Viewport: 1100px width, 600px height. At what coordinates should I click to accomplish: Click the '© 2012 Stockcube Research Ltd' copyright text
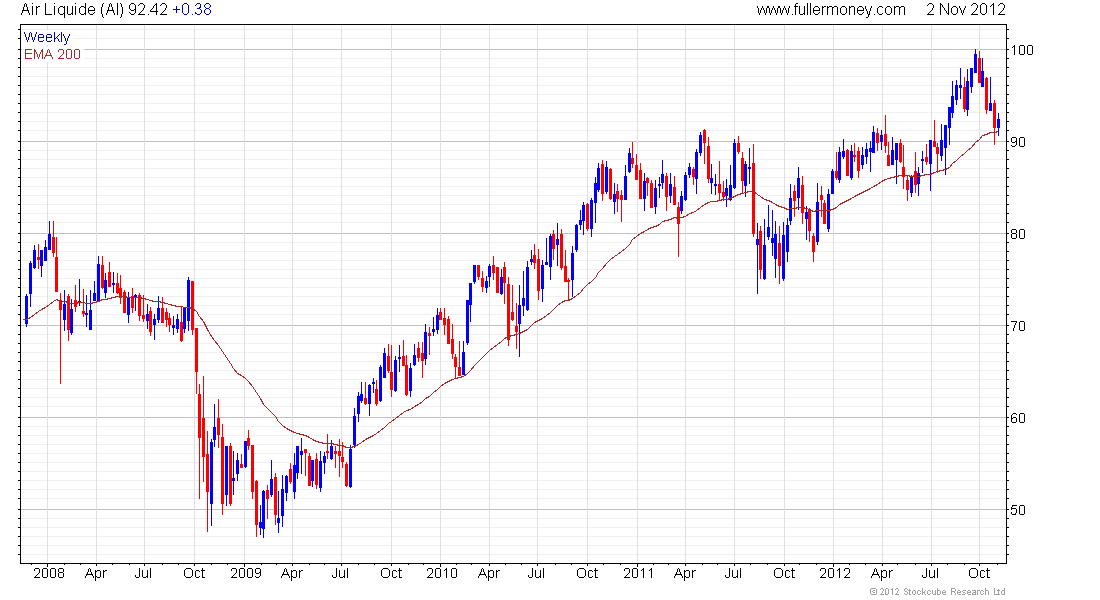[937, 592]
